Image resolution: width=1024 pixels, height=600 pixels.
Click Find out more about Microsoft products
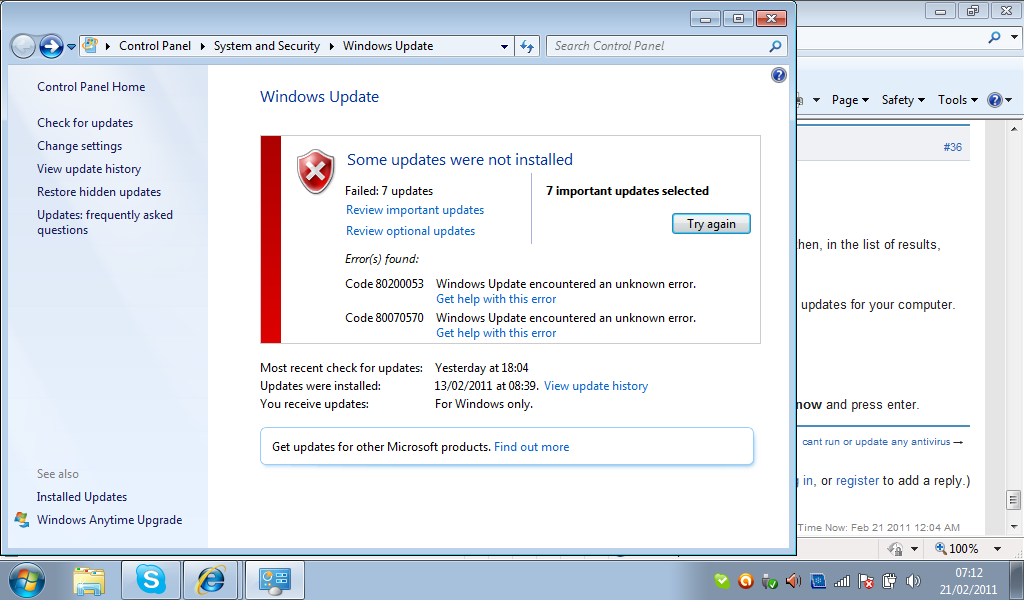532,447
